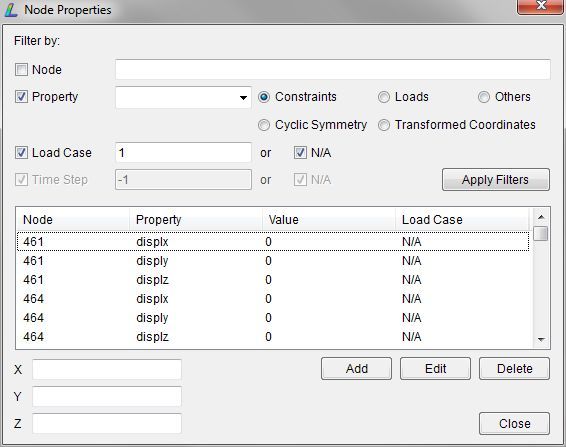Viewport: 566px width, 447px height.
Task: Click the Z coordinate field
Action: (107, 424)
